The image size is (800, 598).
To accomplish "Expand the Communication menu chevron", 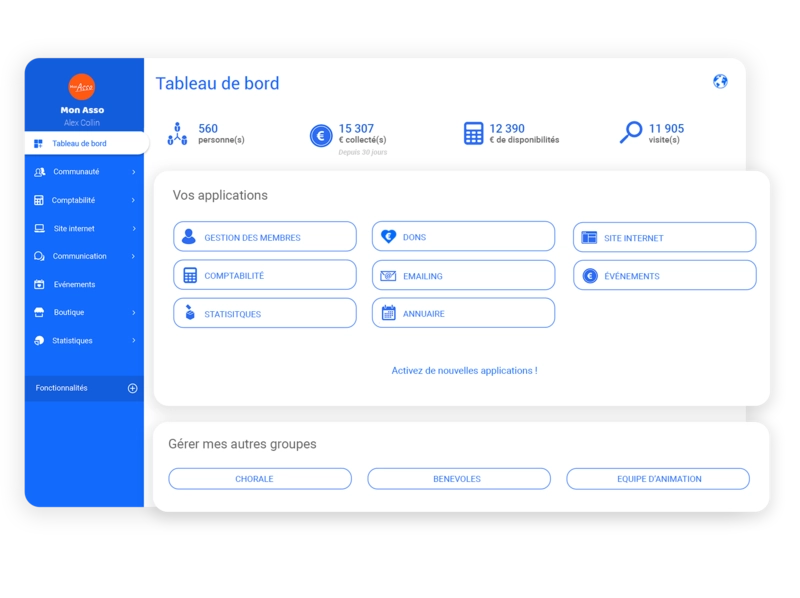I will [133, 256].
